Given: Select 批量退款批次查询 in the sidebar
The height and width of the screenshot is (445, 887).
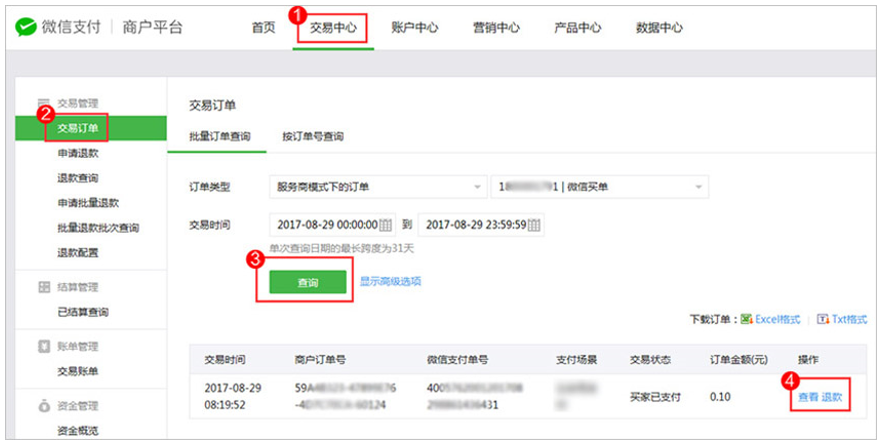Looking at the screenshot, I should pos(98,228).
